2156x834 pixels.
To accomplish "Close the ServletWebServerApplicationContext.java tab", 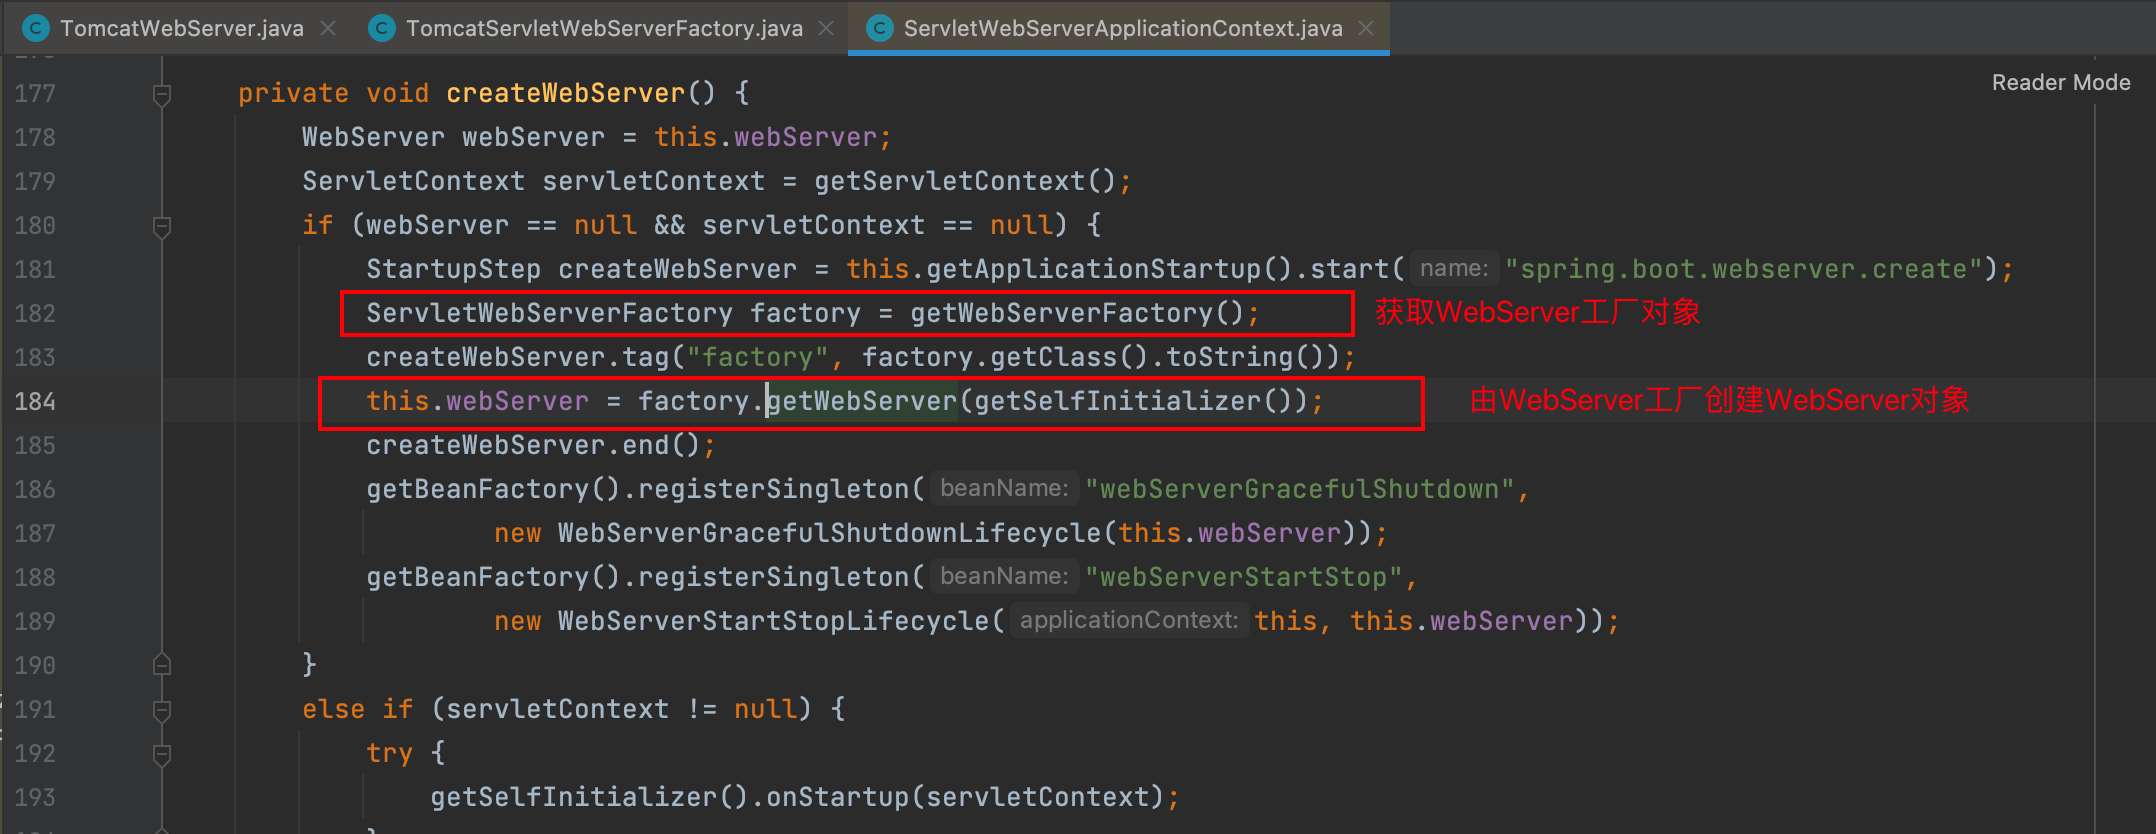I will (x=1366, y=29).
